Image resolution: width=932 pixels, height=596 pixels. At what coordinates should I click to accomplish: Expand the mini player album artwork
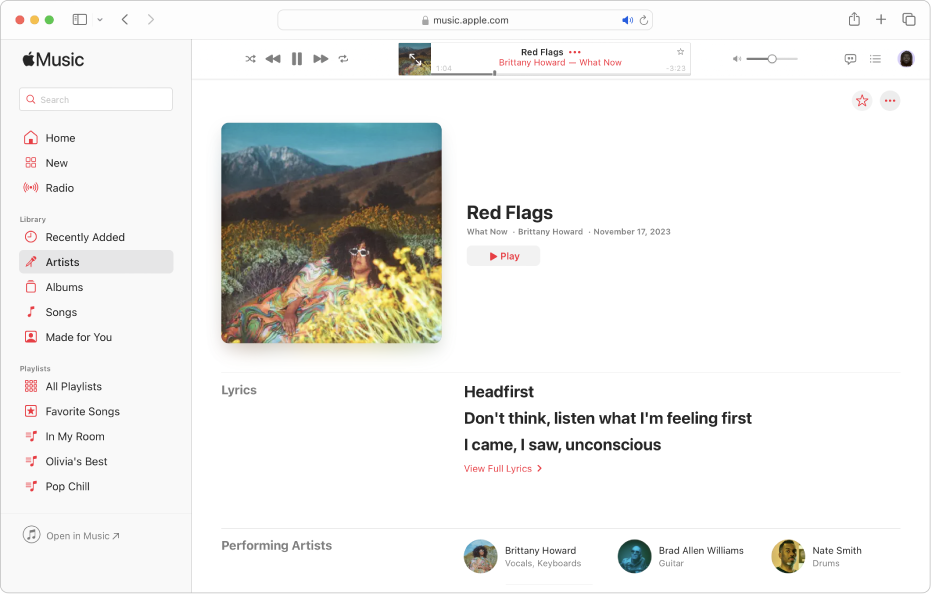coord(414,59)
